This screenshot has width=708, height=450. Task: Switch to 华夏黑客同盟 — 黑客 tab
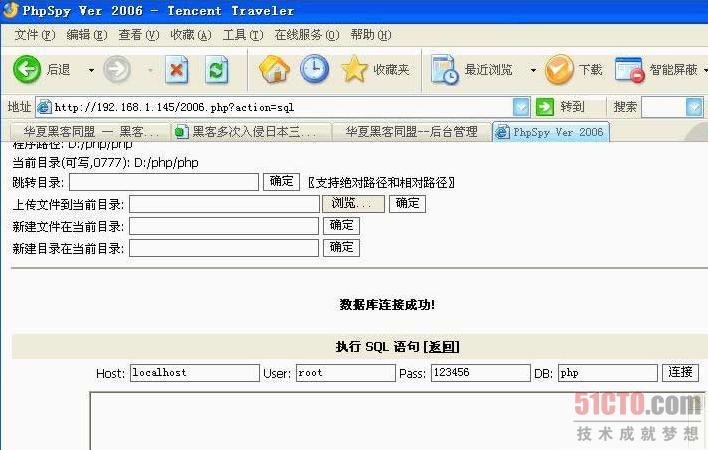pos(90,132)
